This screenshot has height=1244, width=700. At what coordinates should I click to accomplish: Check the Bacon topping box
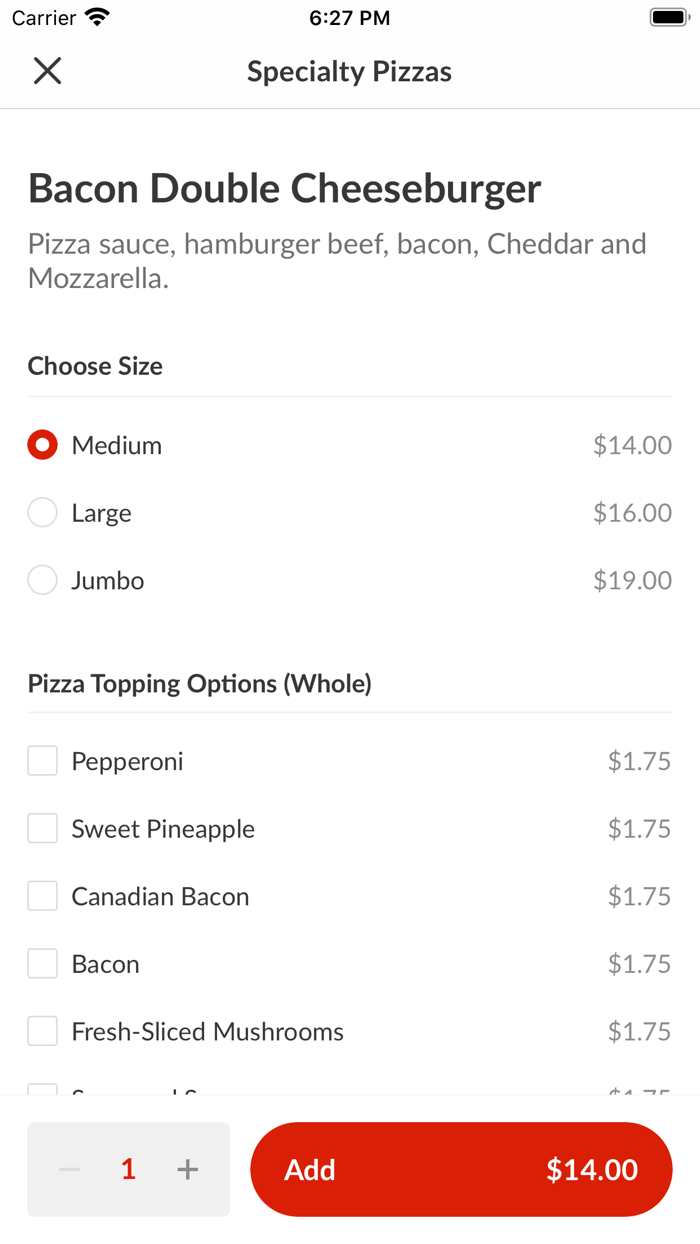(x=41, y=963)
